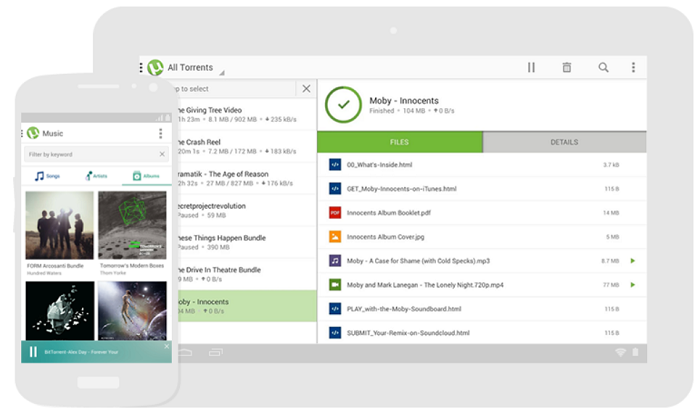Open Innocents Album Cover.jpg file name
700x417 pixels.
[x=386, y=237]
